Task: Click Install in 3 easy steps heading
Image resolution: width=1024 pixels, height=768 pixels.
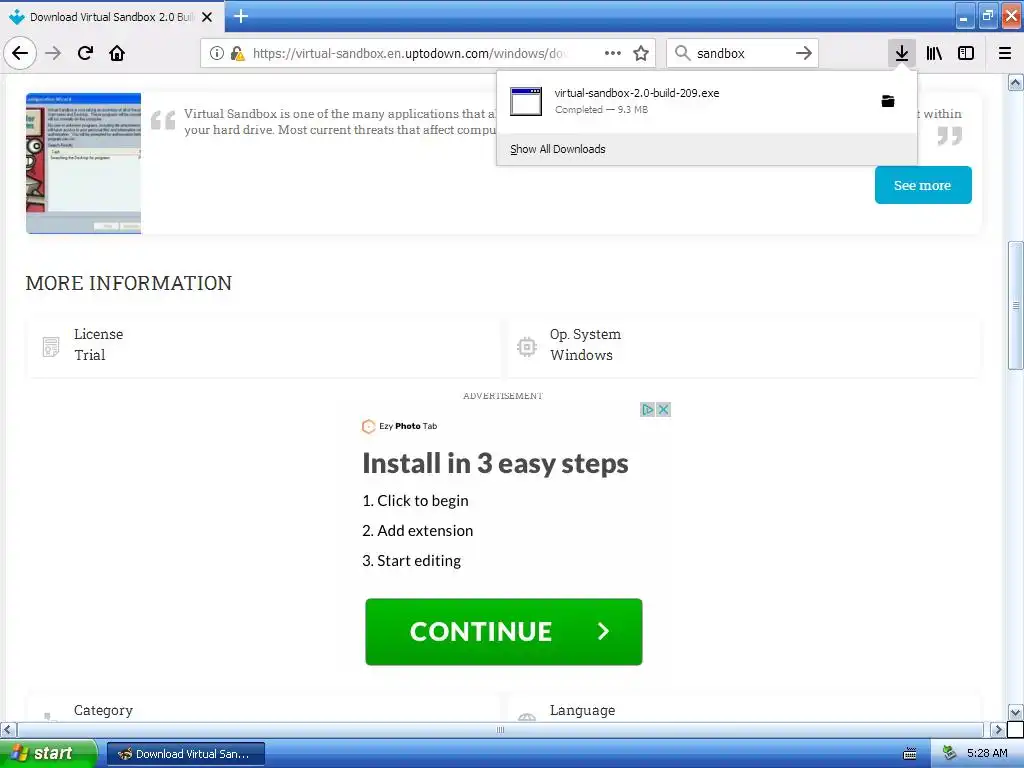Action: tap(495, 464)
